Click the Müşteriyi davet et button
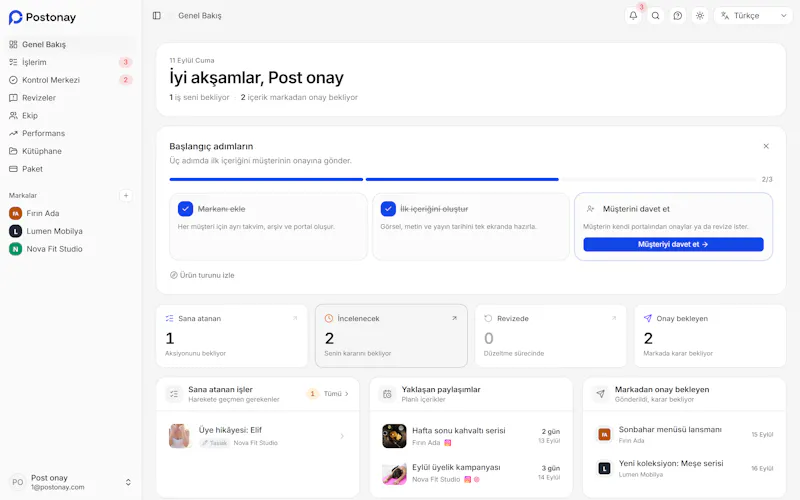800x500 pixels. pos(673,244)
